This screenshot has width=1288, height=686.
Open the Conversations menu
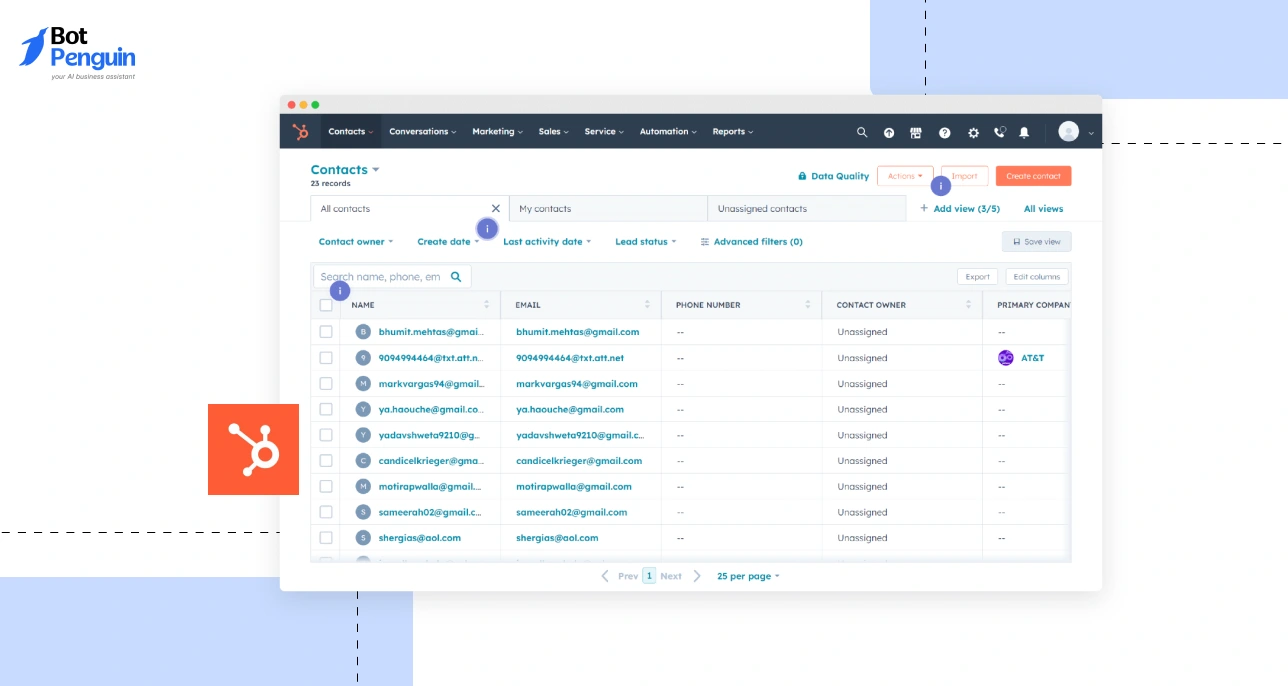click(420, 131)
